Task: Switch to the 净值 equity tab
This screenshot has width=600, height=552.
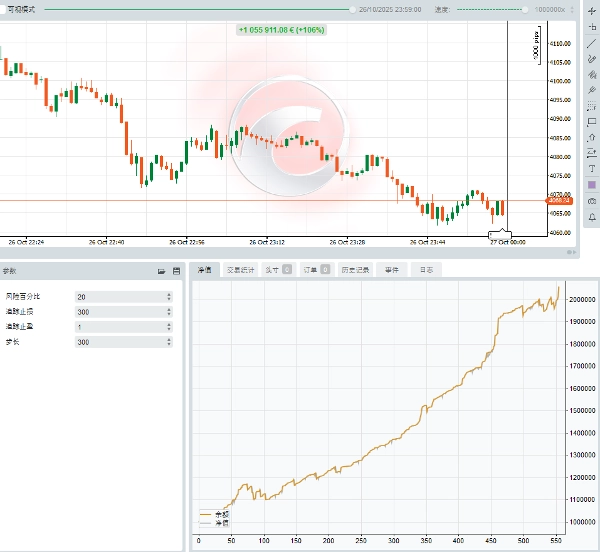Action: pyautogui.click(x=204, y=270)
